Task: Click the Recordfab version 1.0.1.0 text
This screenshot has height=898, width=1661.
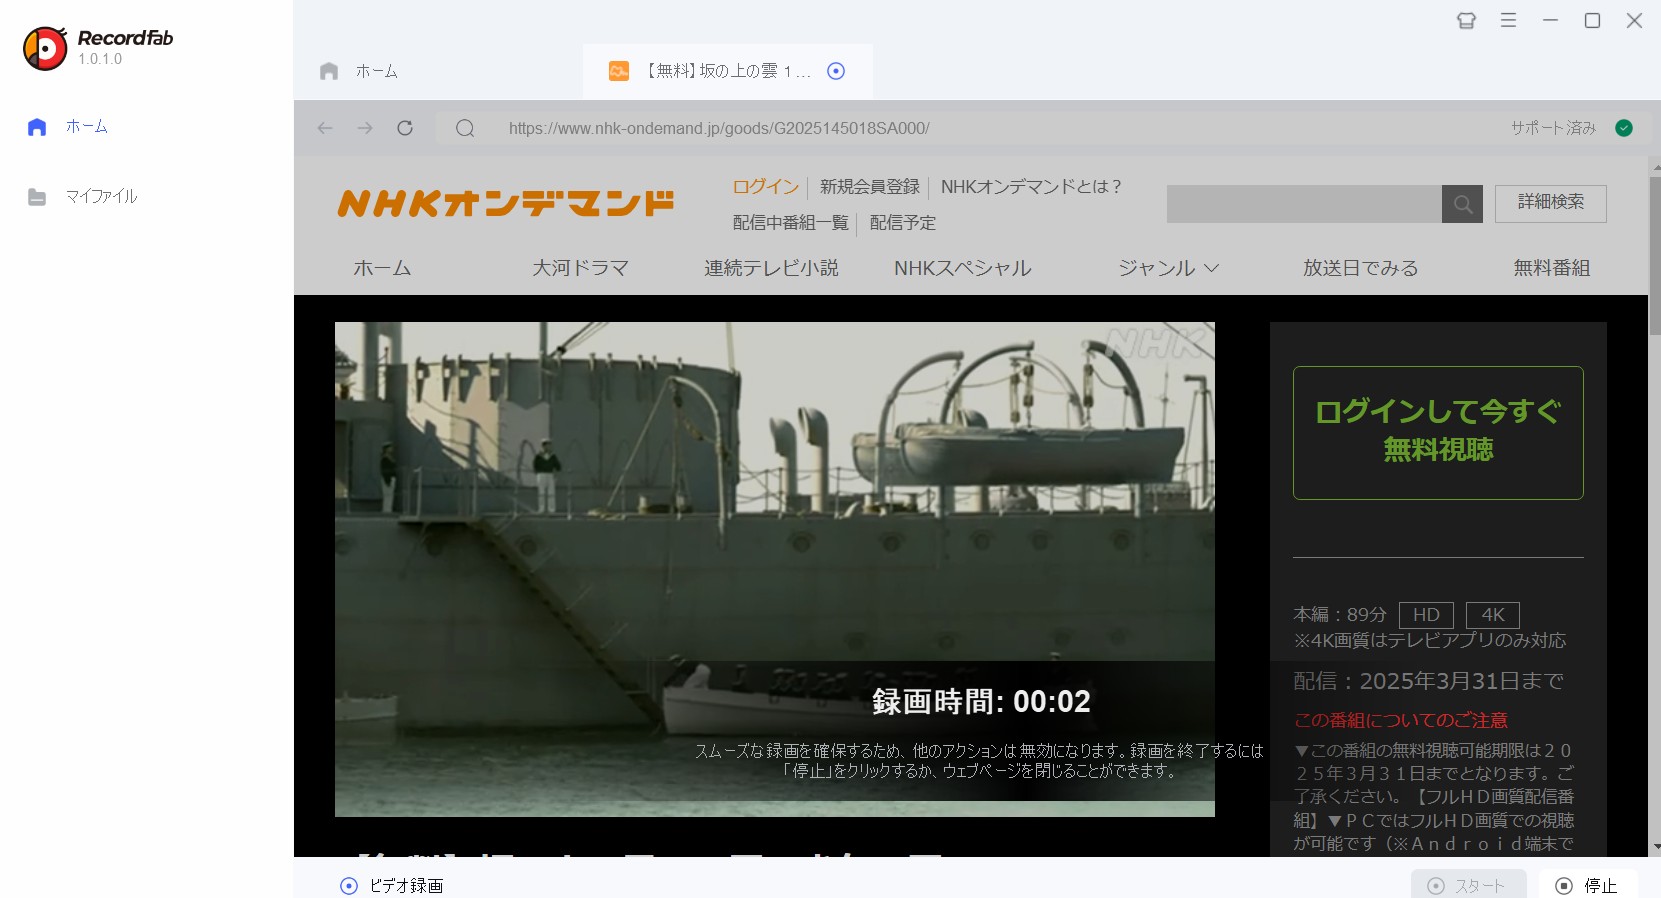Action: 100,59
